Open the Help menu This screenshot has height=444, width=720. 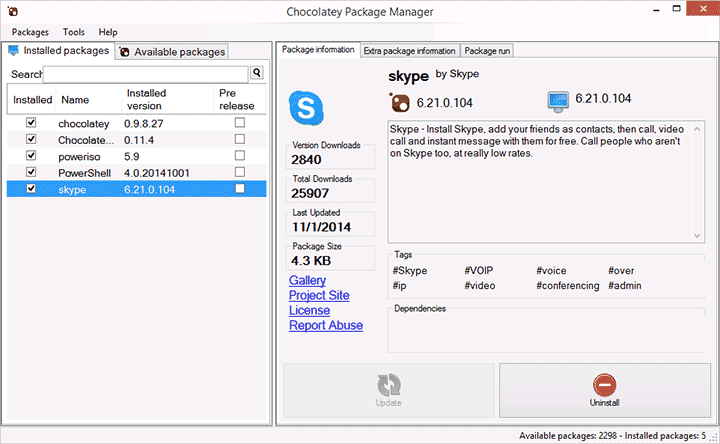[x=108, y=32]
